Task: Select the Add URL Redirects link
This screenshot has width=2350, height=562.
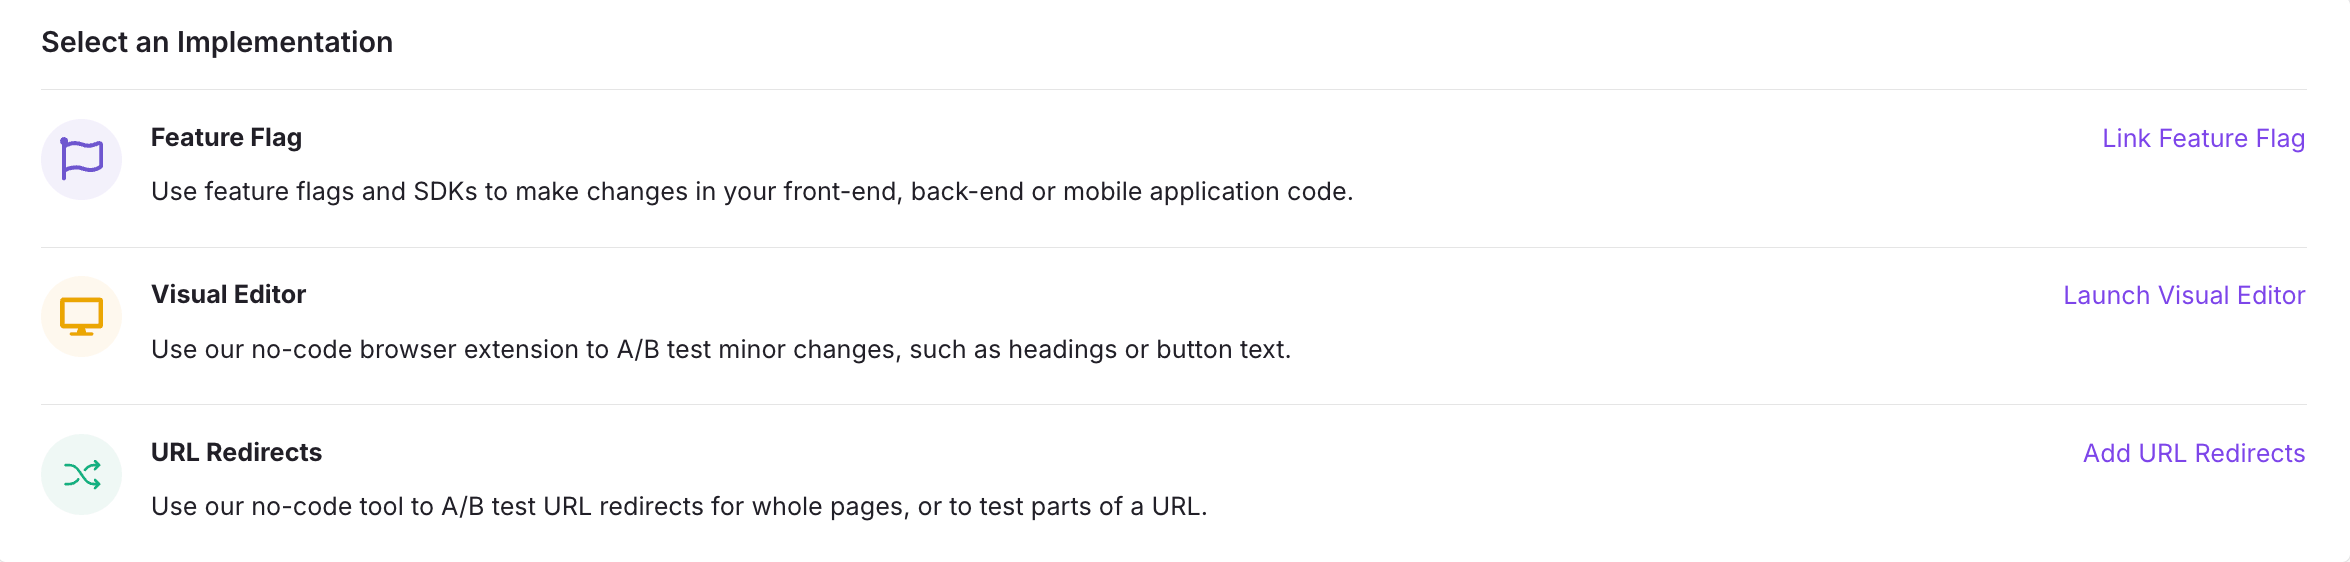Action: [x=2194, y=453]
